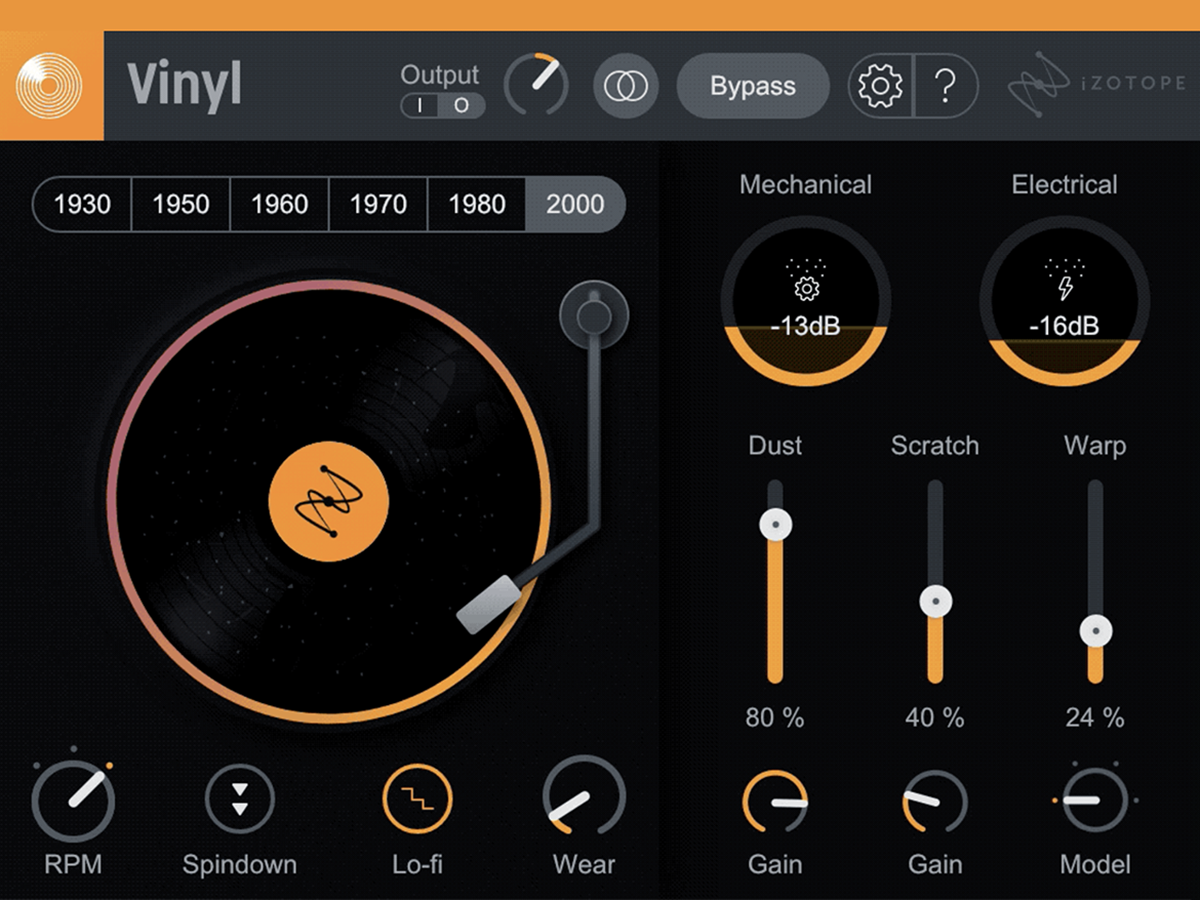Open help with the question mark icon

pos(945,86)
